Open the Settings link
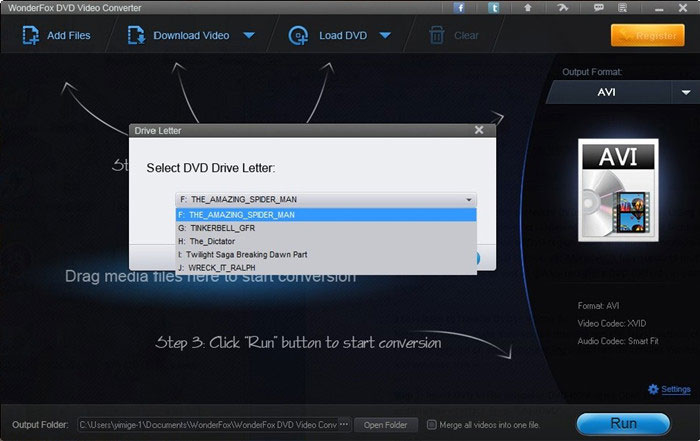 [x=676, y=389]
